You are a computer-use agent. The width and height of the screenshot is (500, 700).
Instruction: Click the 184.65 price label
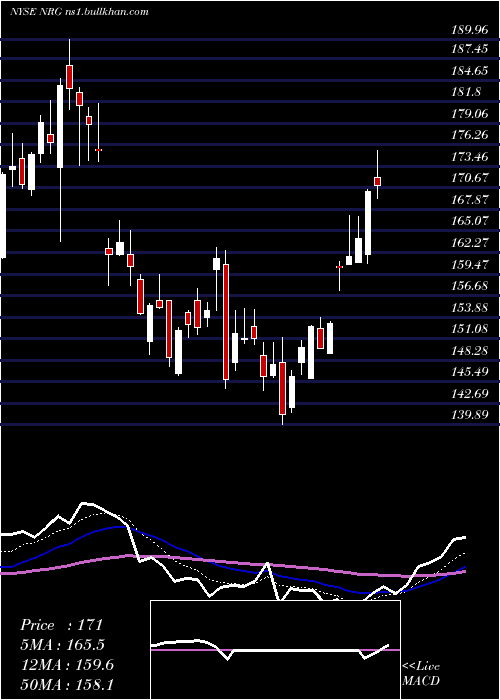click(470, 70)
